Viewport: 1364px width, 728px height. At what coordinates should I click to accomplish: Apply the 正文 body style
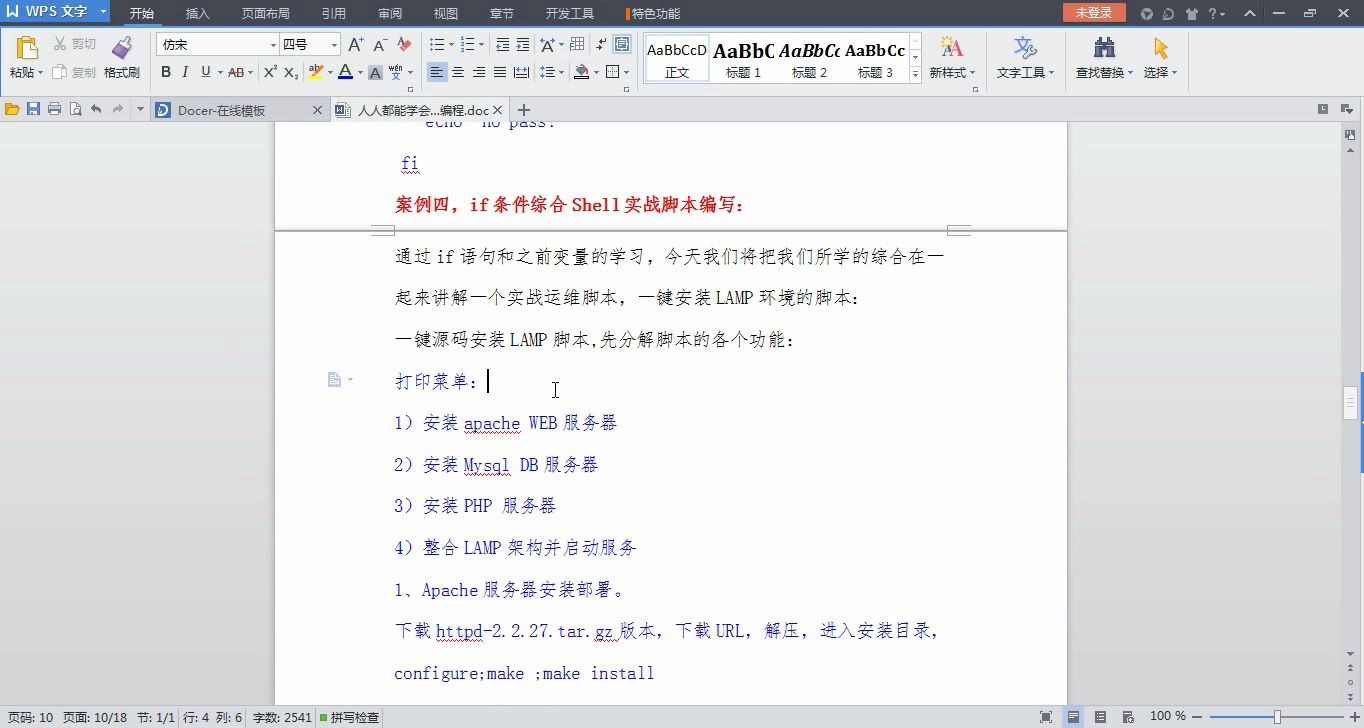[x=677, y=59]
